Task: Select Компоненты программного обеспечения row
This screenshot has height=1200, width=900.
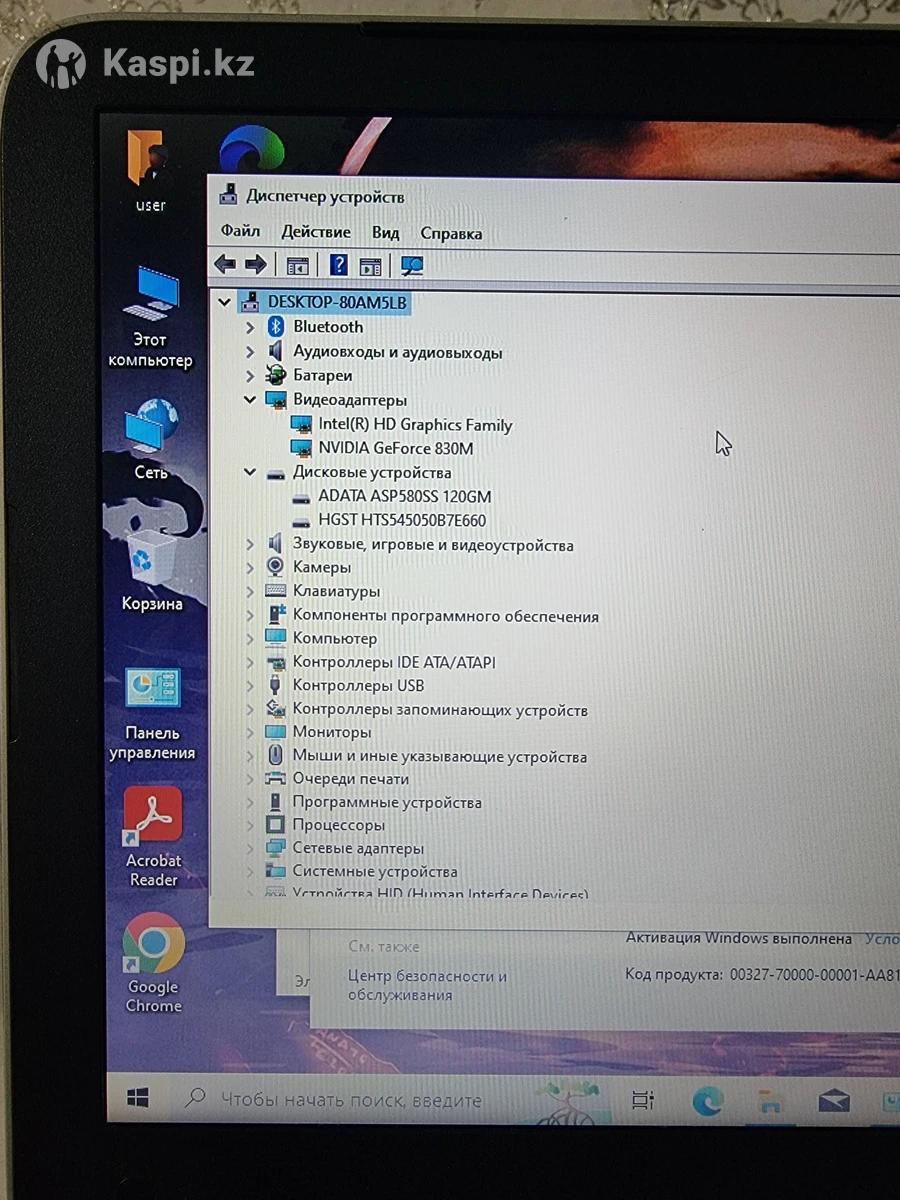Action: (x=445, y=616)
